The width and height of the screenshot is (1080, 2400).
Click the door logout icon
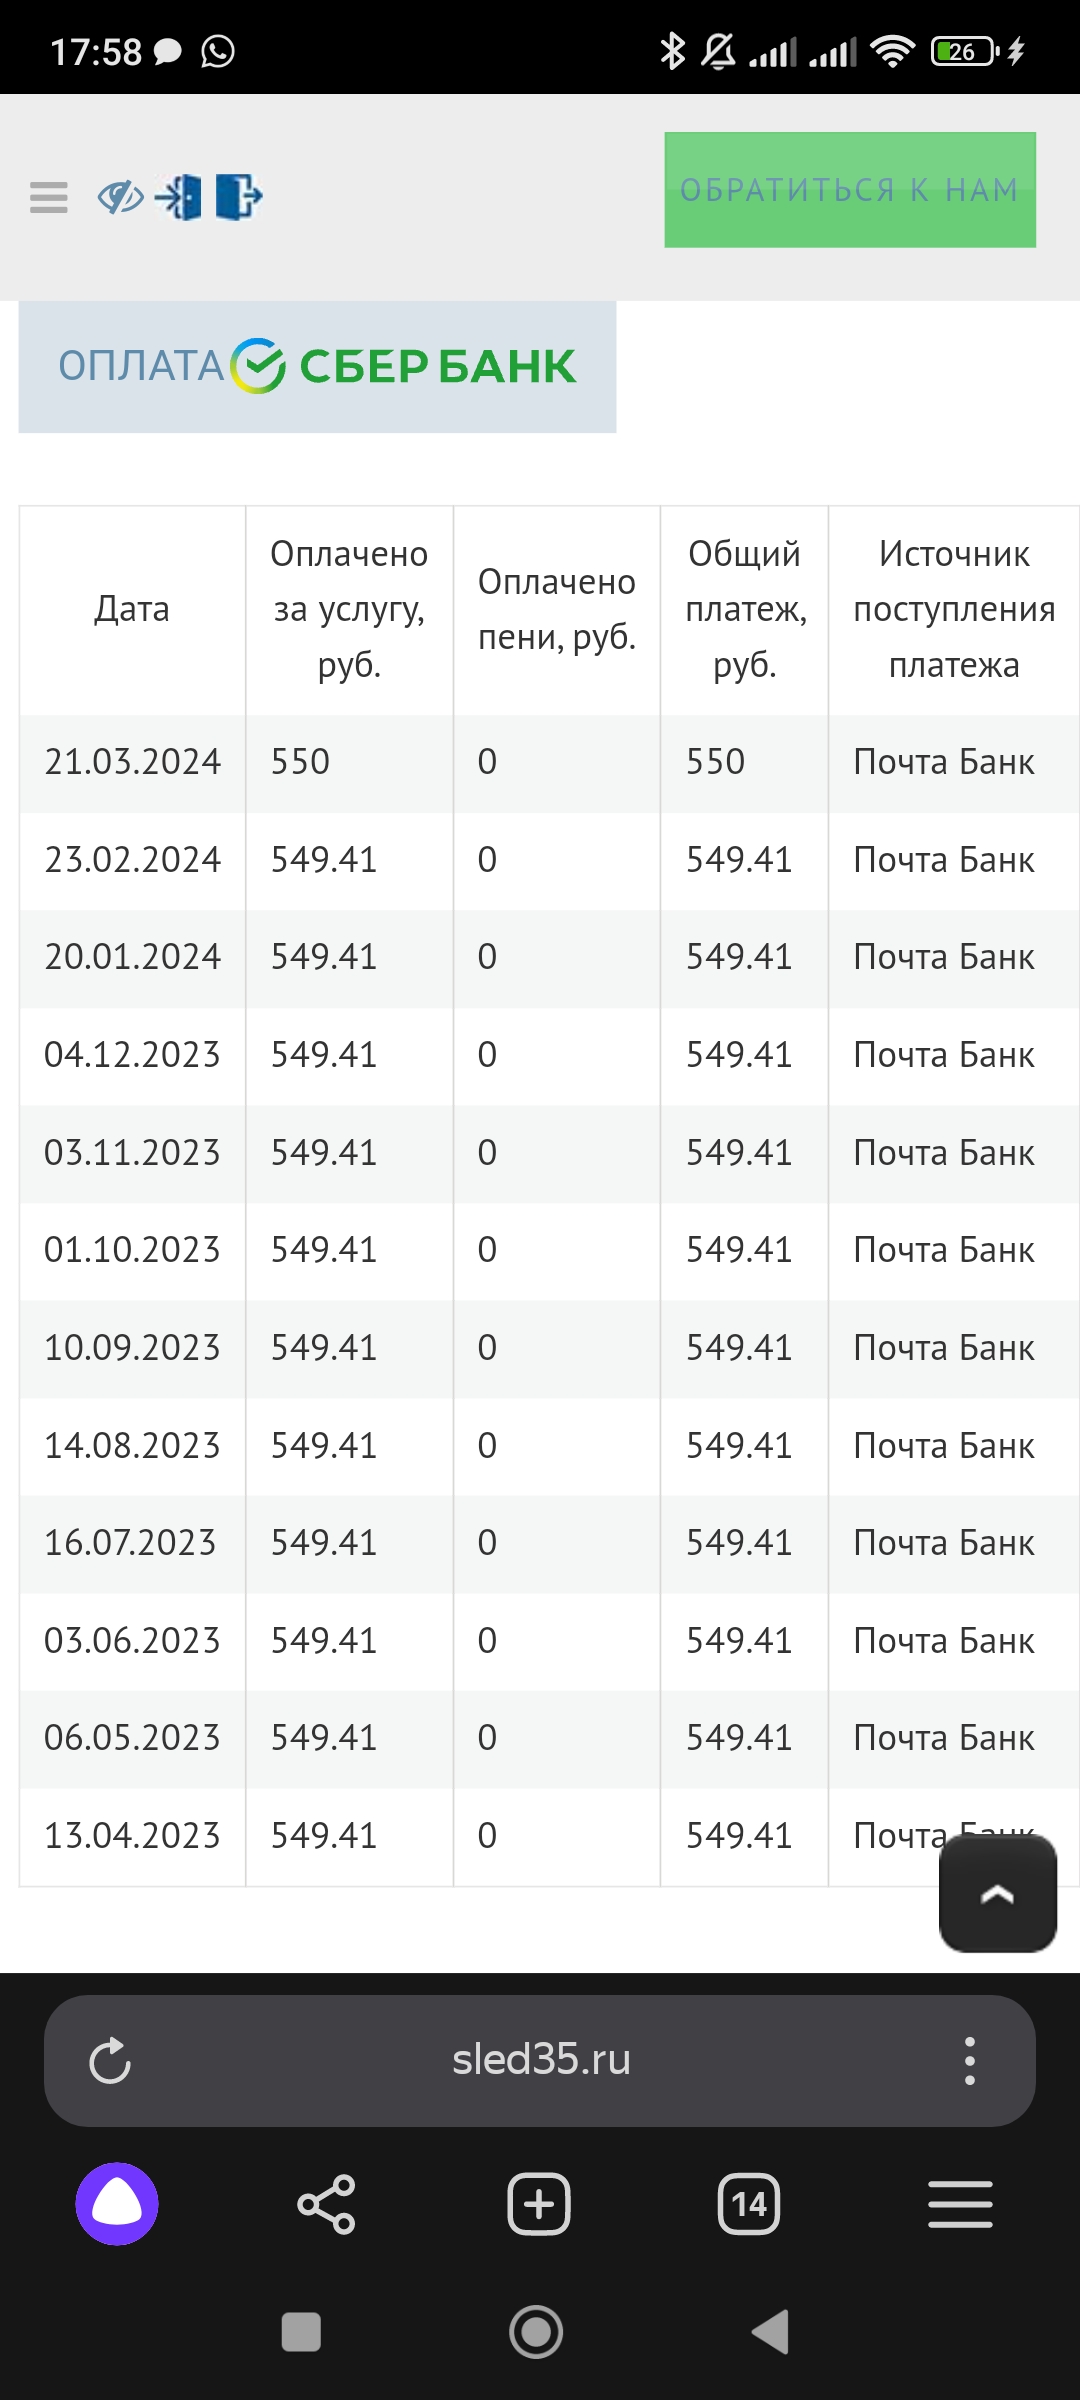pos(238,197)
